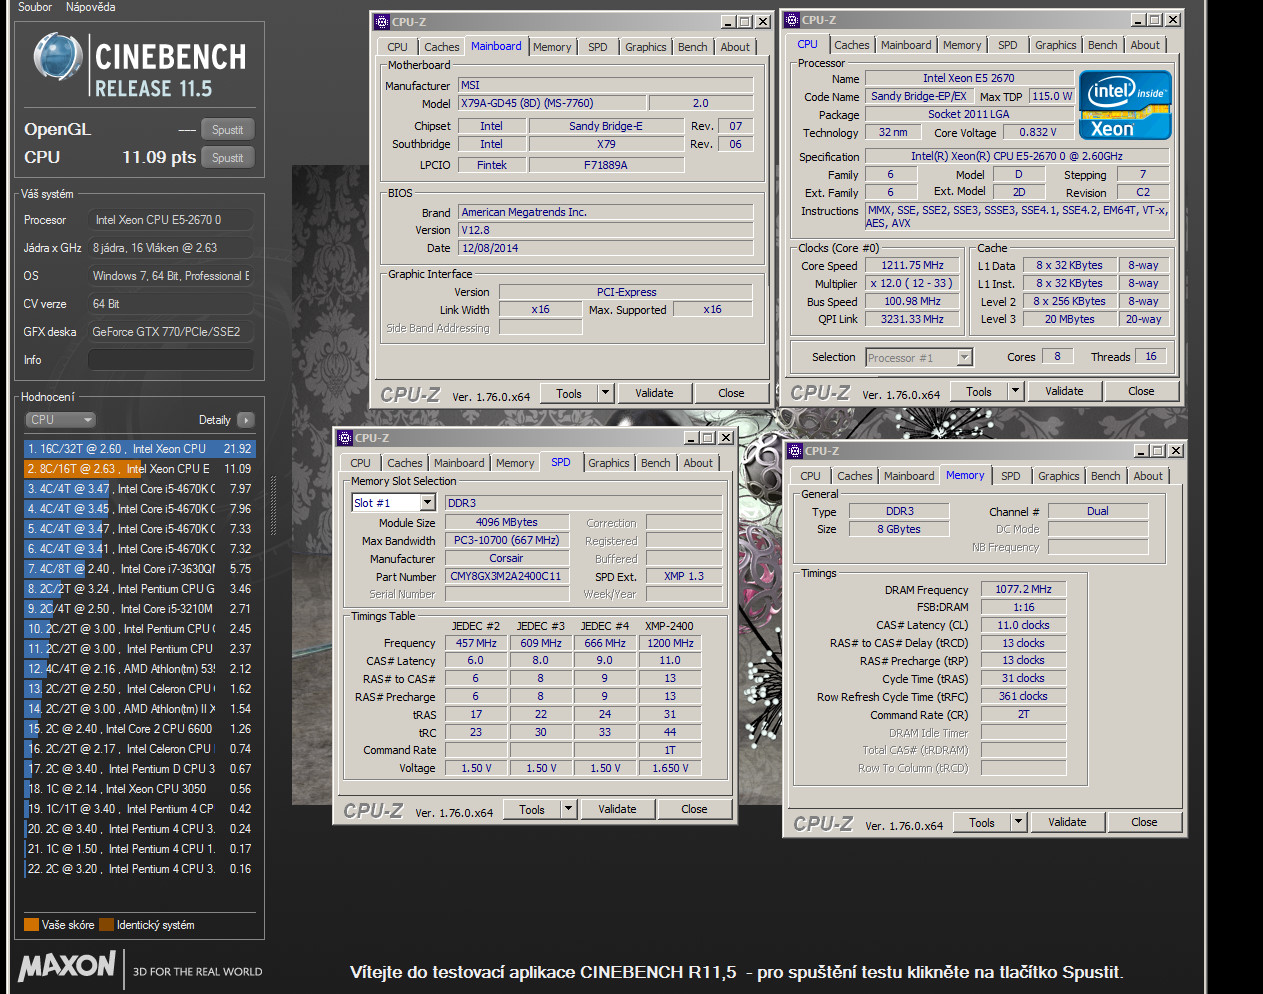This screenshot has height=994, width=1263.
Task: Click the Specification field Xeon E5-2670
Action: coord(1016,157)
